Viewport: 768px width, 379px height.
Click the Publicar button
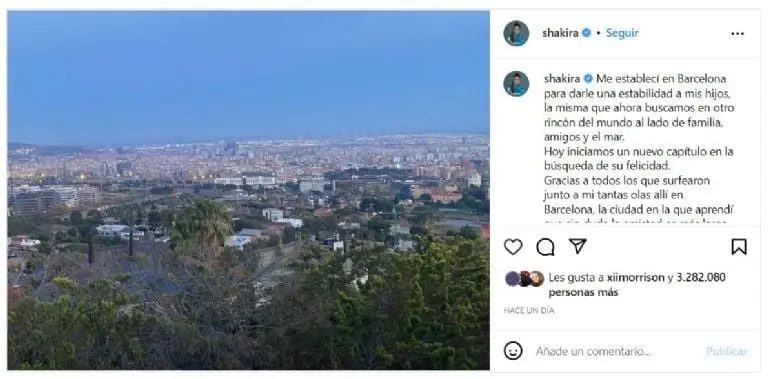727,351
